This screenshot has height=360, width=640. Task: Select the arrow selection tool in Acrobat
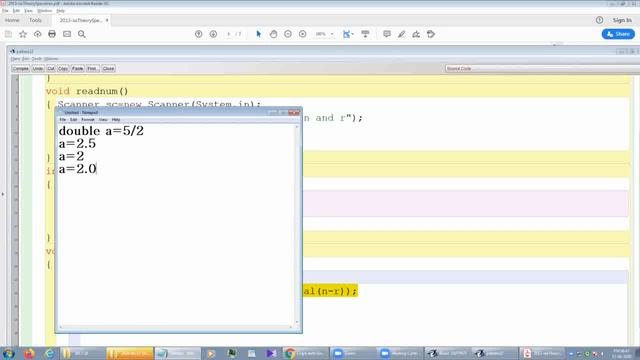[x=258, y=34]
